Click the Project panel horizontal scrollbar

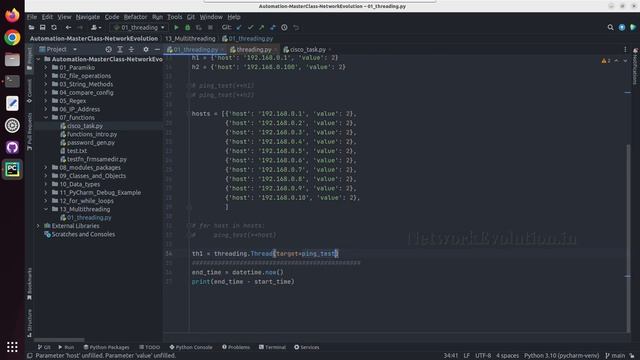click(x=59, y=340)
